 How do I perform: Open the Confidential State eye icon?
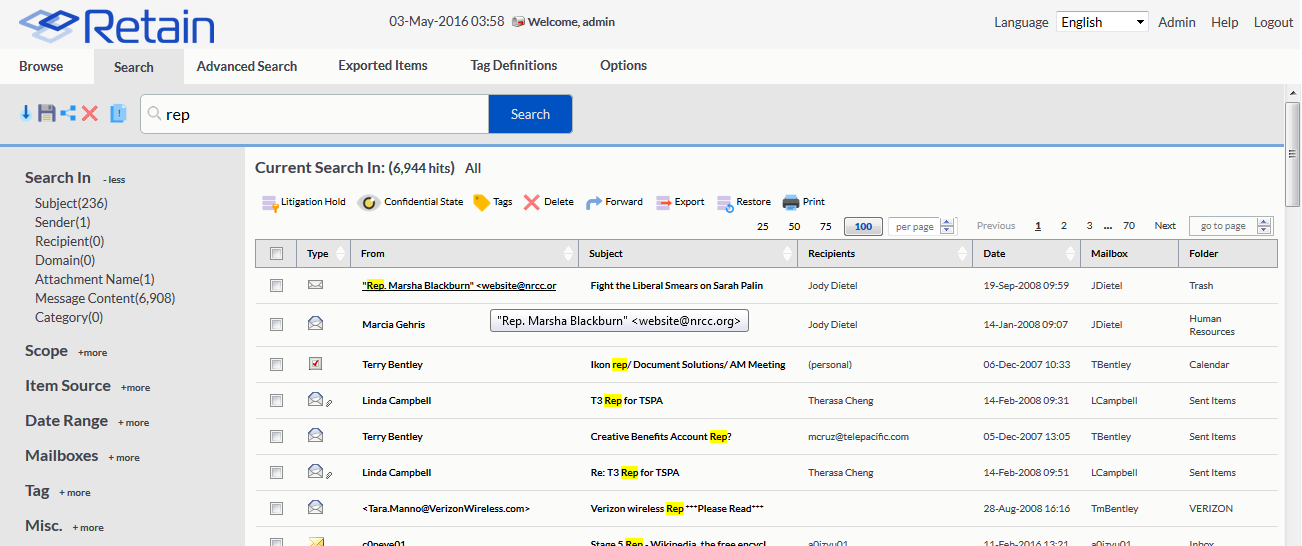coord(369,203)
